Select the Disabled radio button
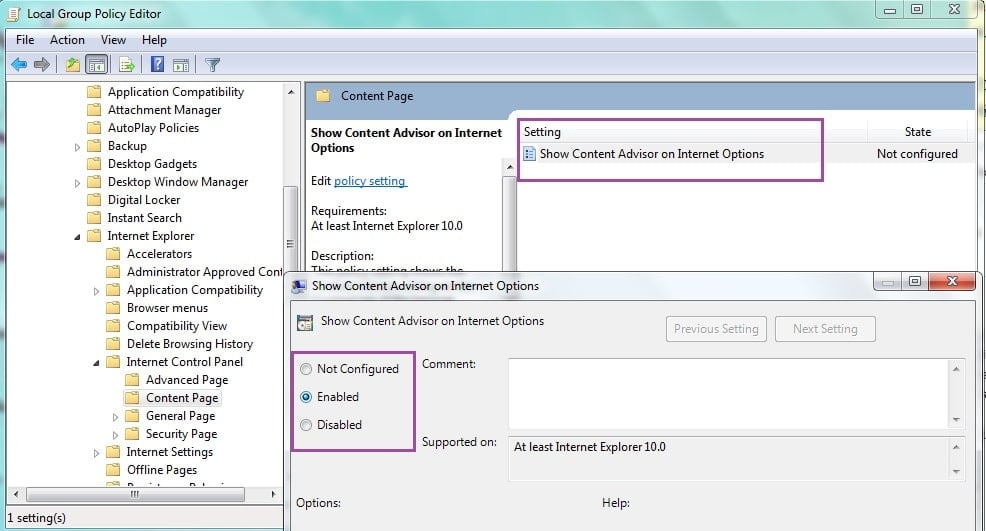Screen dimensions: 986x531 click(306, 425)
